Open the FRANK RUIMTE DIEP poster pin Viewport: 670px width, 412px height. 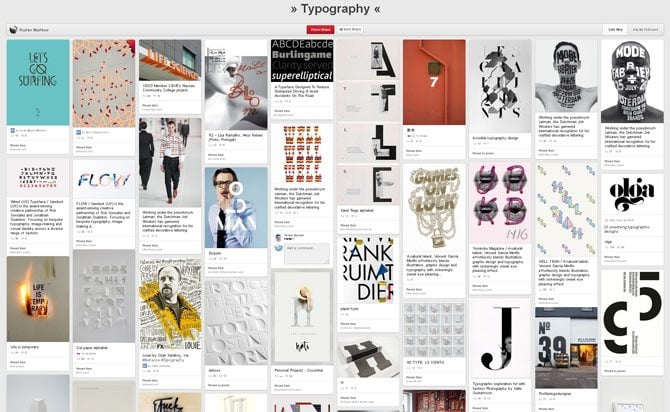click(368, 270)
